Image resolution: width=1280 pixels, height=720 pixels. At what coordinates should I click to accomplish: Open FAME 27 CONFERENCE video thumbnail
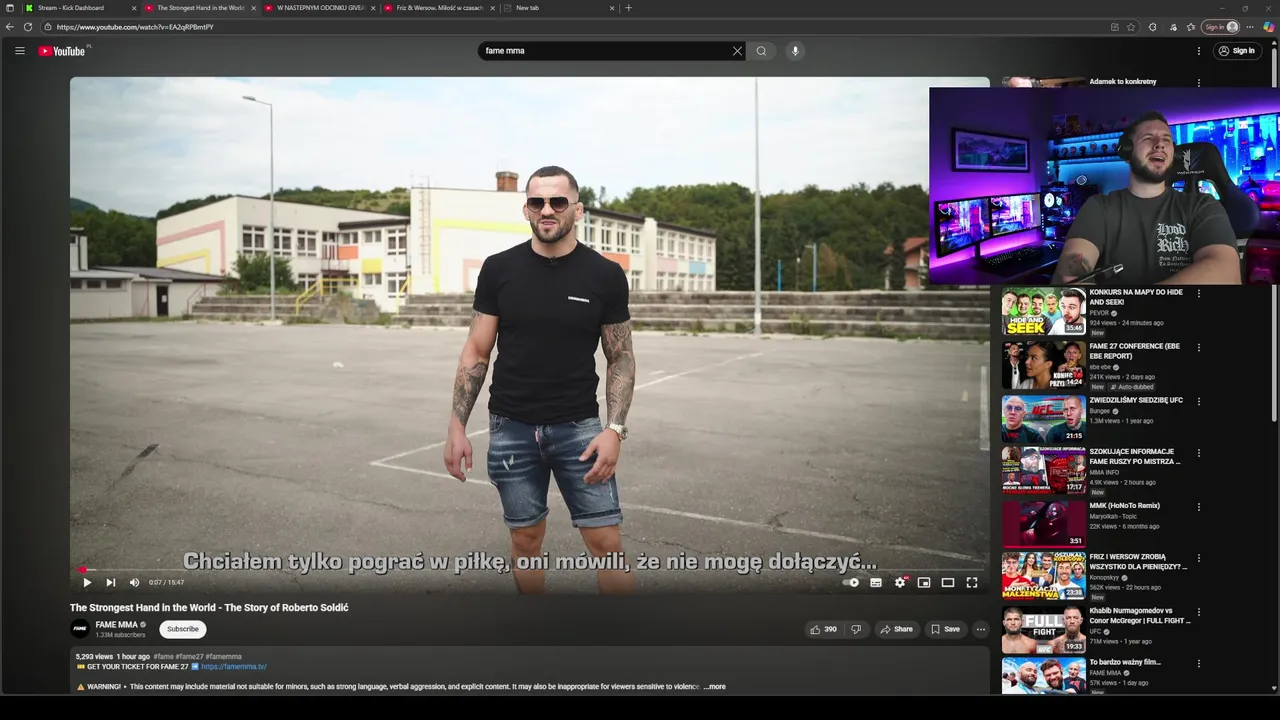pyautogui.click(x=1043, y=365)
